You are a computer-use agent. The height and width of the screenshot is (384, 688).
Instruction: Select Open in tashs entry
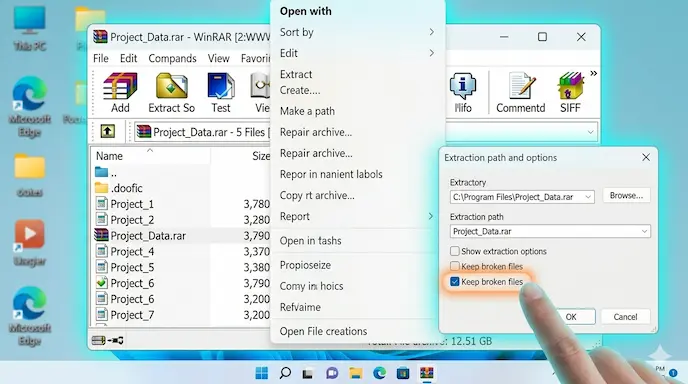pyautogui.click(x=310, y=240)
